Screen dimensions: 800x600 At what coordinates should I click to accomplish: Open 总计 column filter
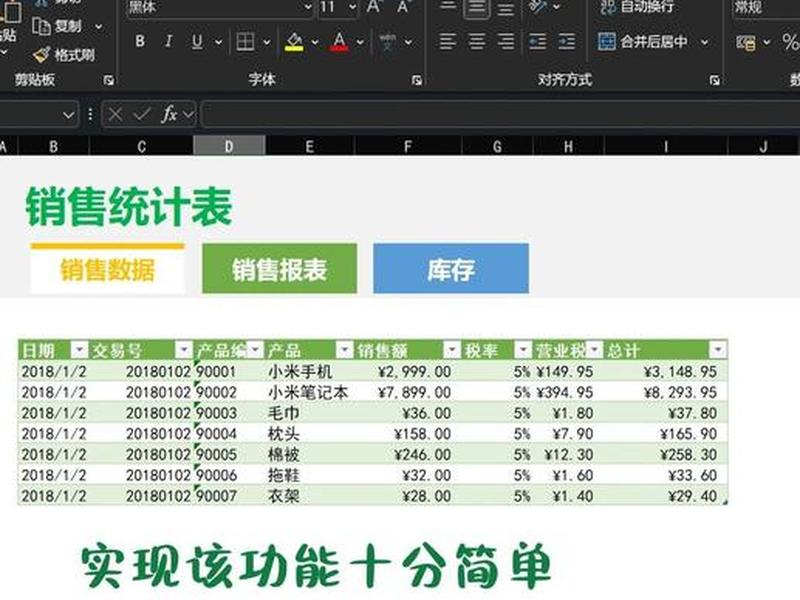click(718, 350)
